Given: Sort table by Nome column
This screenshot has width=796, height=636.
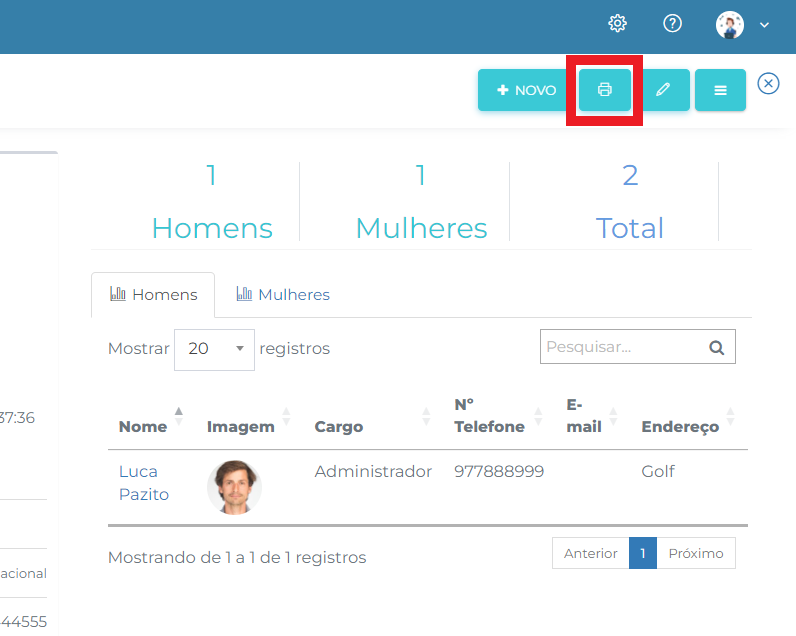Looking at the screenshot, I should 143,426.
